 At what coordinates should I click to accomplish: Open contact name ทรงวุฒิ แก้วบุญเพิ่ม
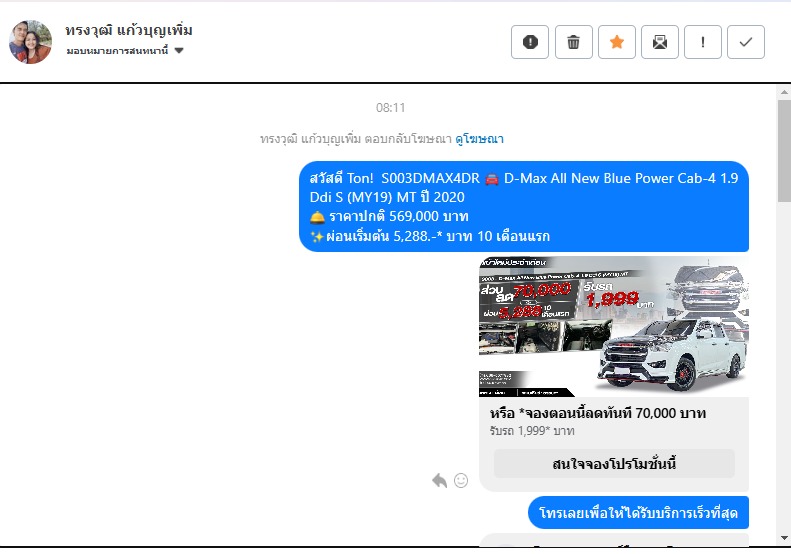(x=129, y=30)
